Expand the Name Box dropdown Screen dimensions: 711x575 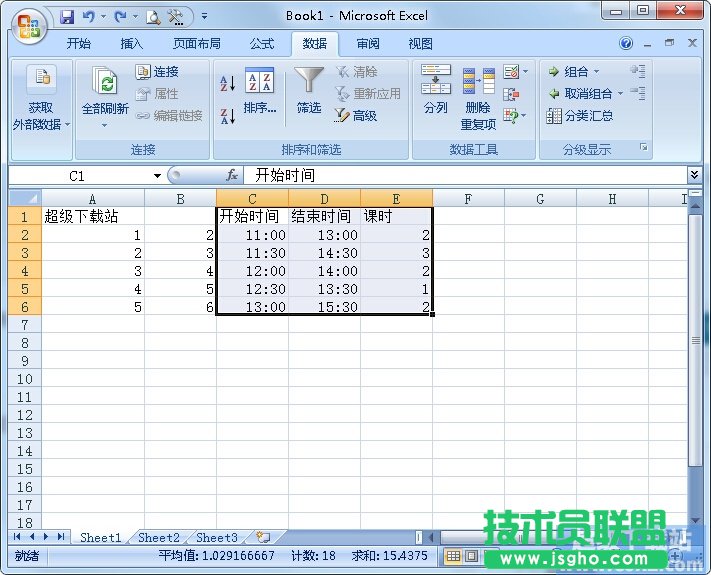(157, 175)
